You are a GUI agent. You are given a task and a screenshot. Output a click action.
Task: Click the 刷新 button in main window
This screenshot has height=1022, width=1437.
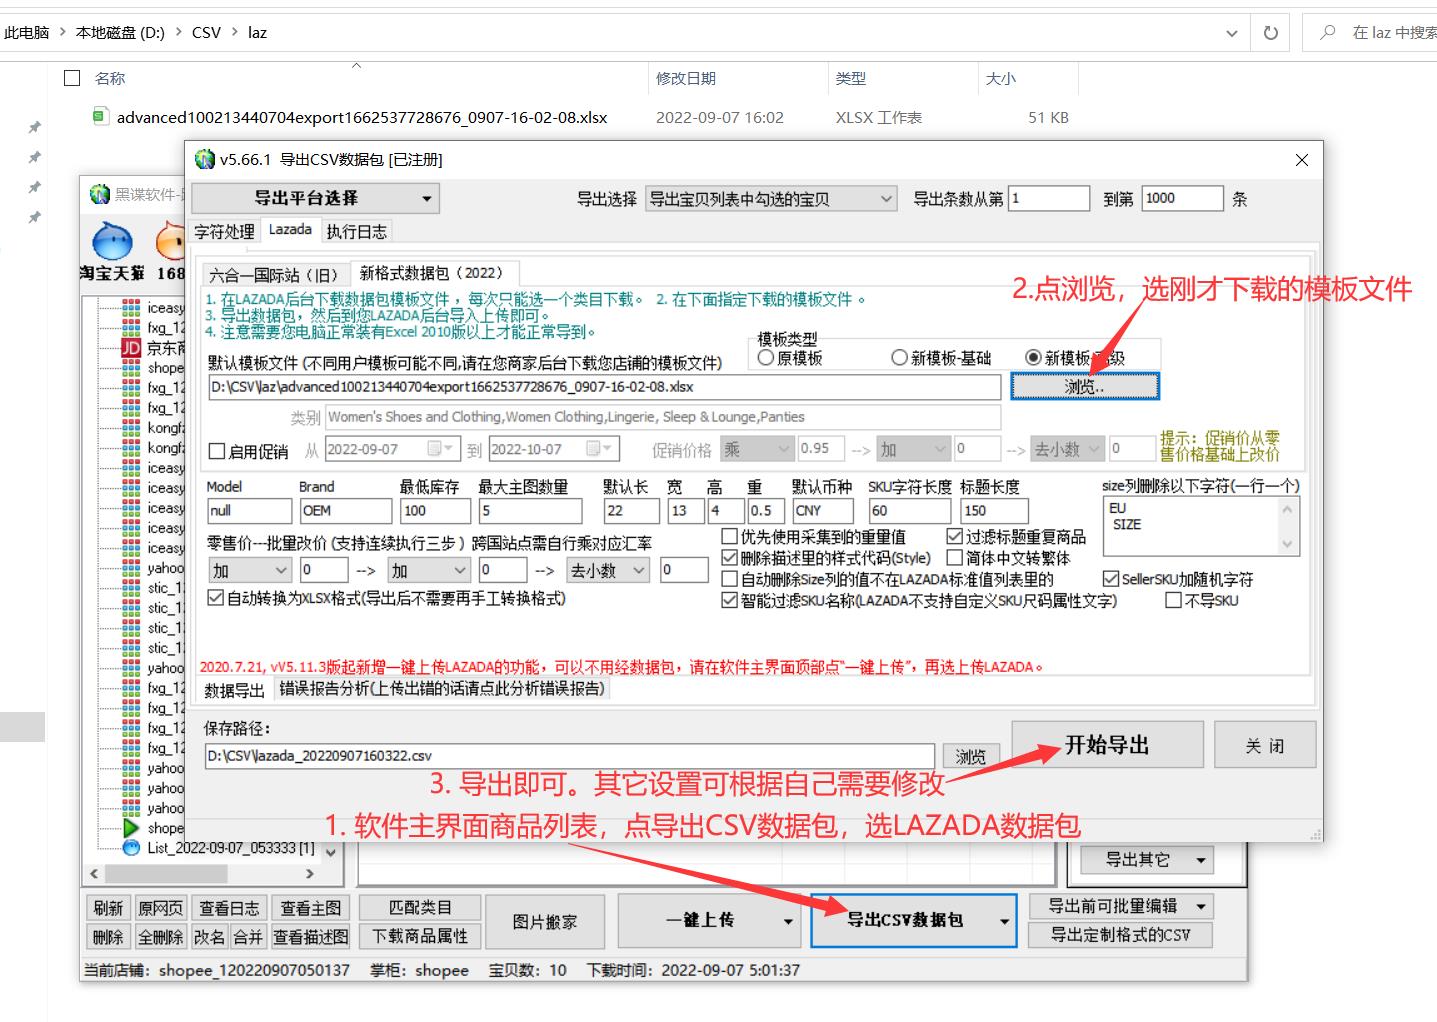coord(108,908)
